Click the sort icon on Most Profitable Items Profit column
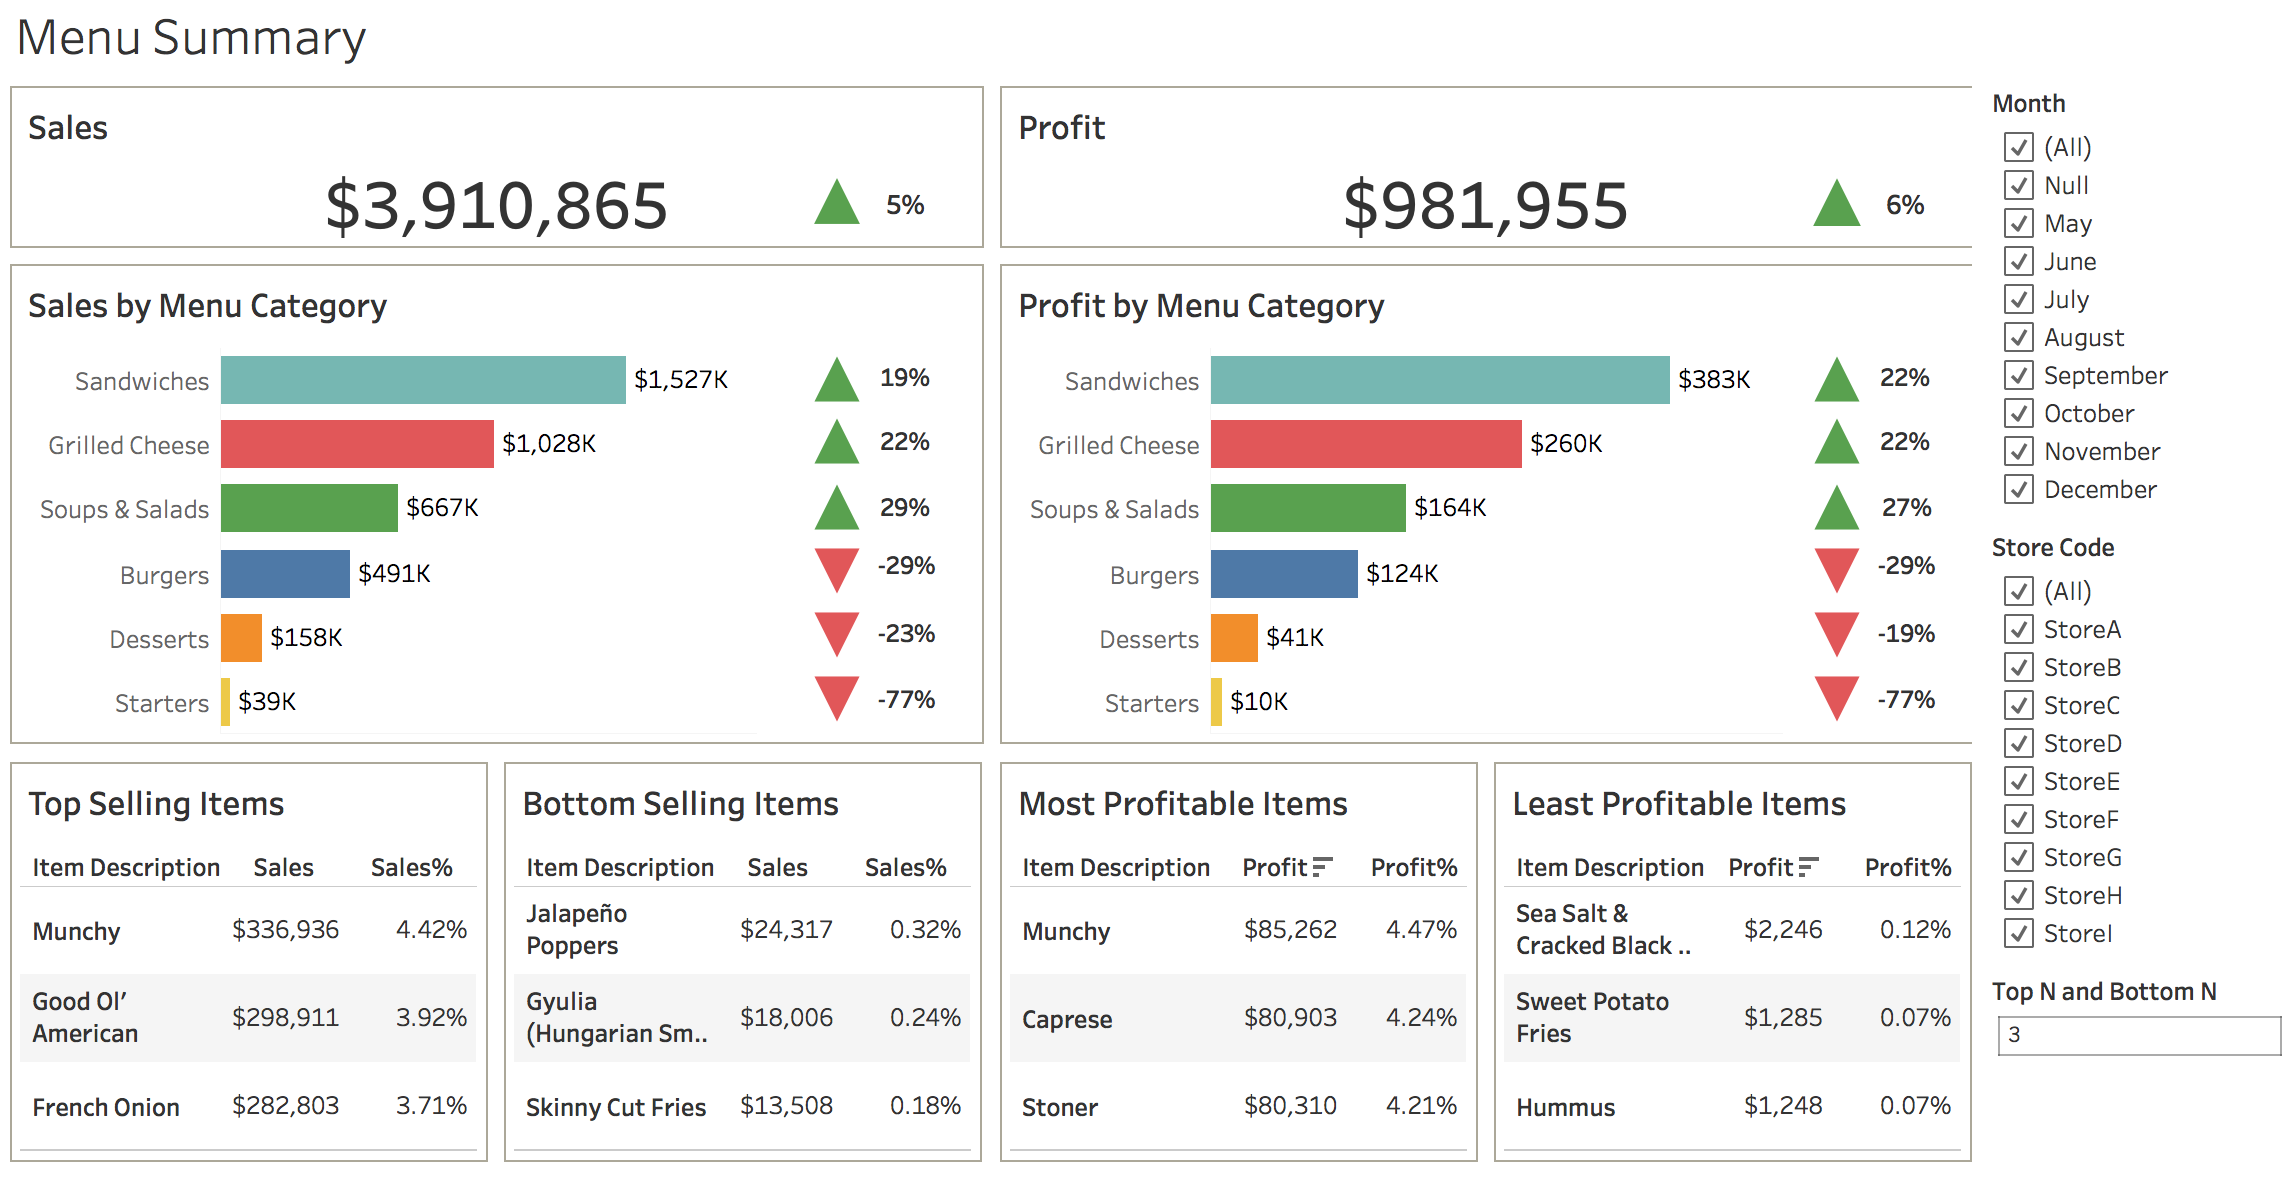Viewport: 2296px width, 1184px height. 1322,866
